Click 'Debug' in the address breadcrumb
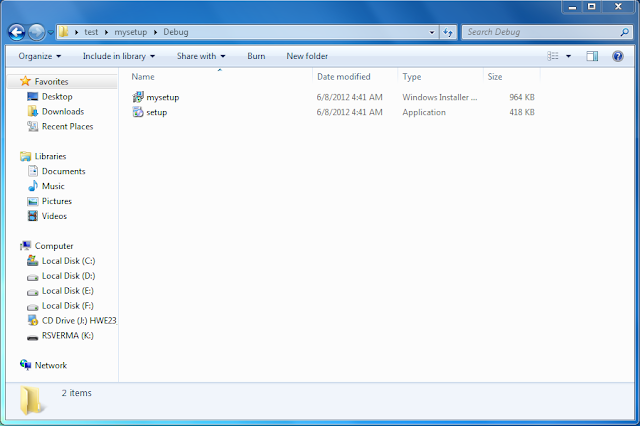Viewport: 640px width, 426px height. tap(176, 32)
